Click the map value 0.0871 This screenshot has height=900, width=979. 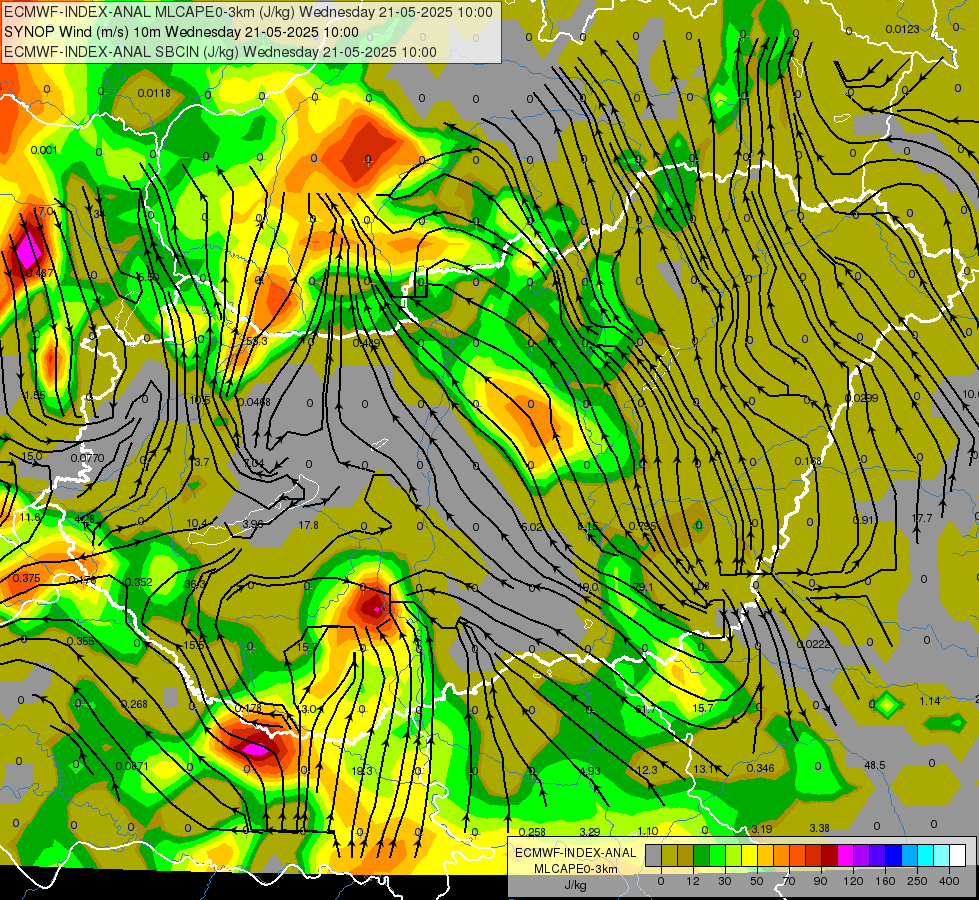click(x=132, y=766)
